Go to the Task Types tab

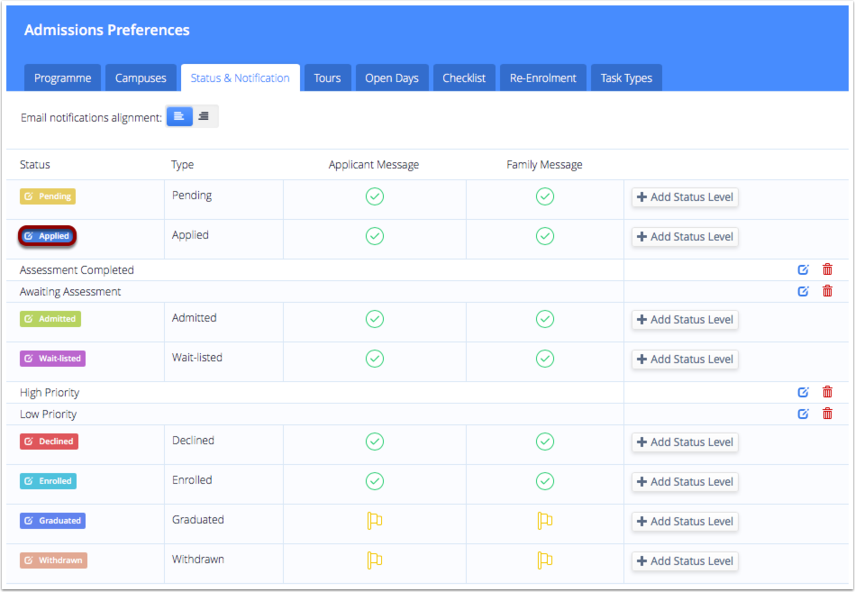tap(626, 78)
